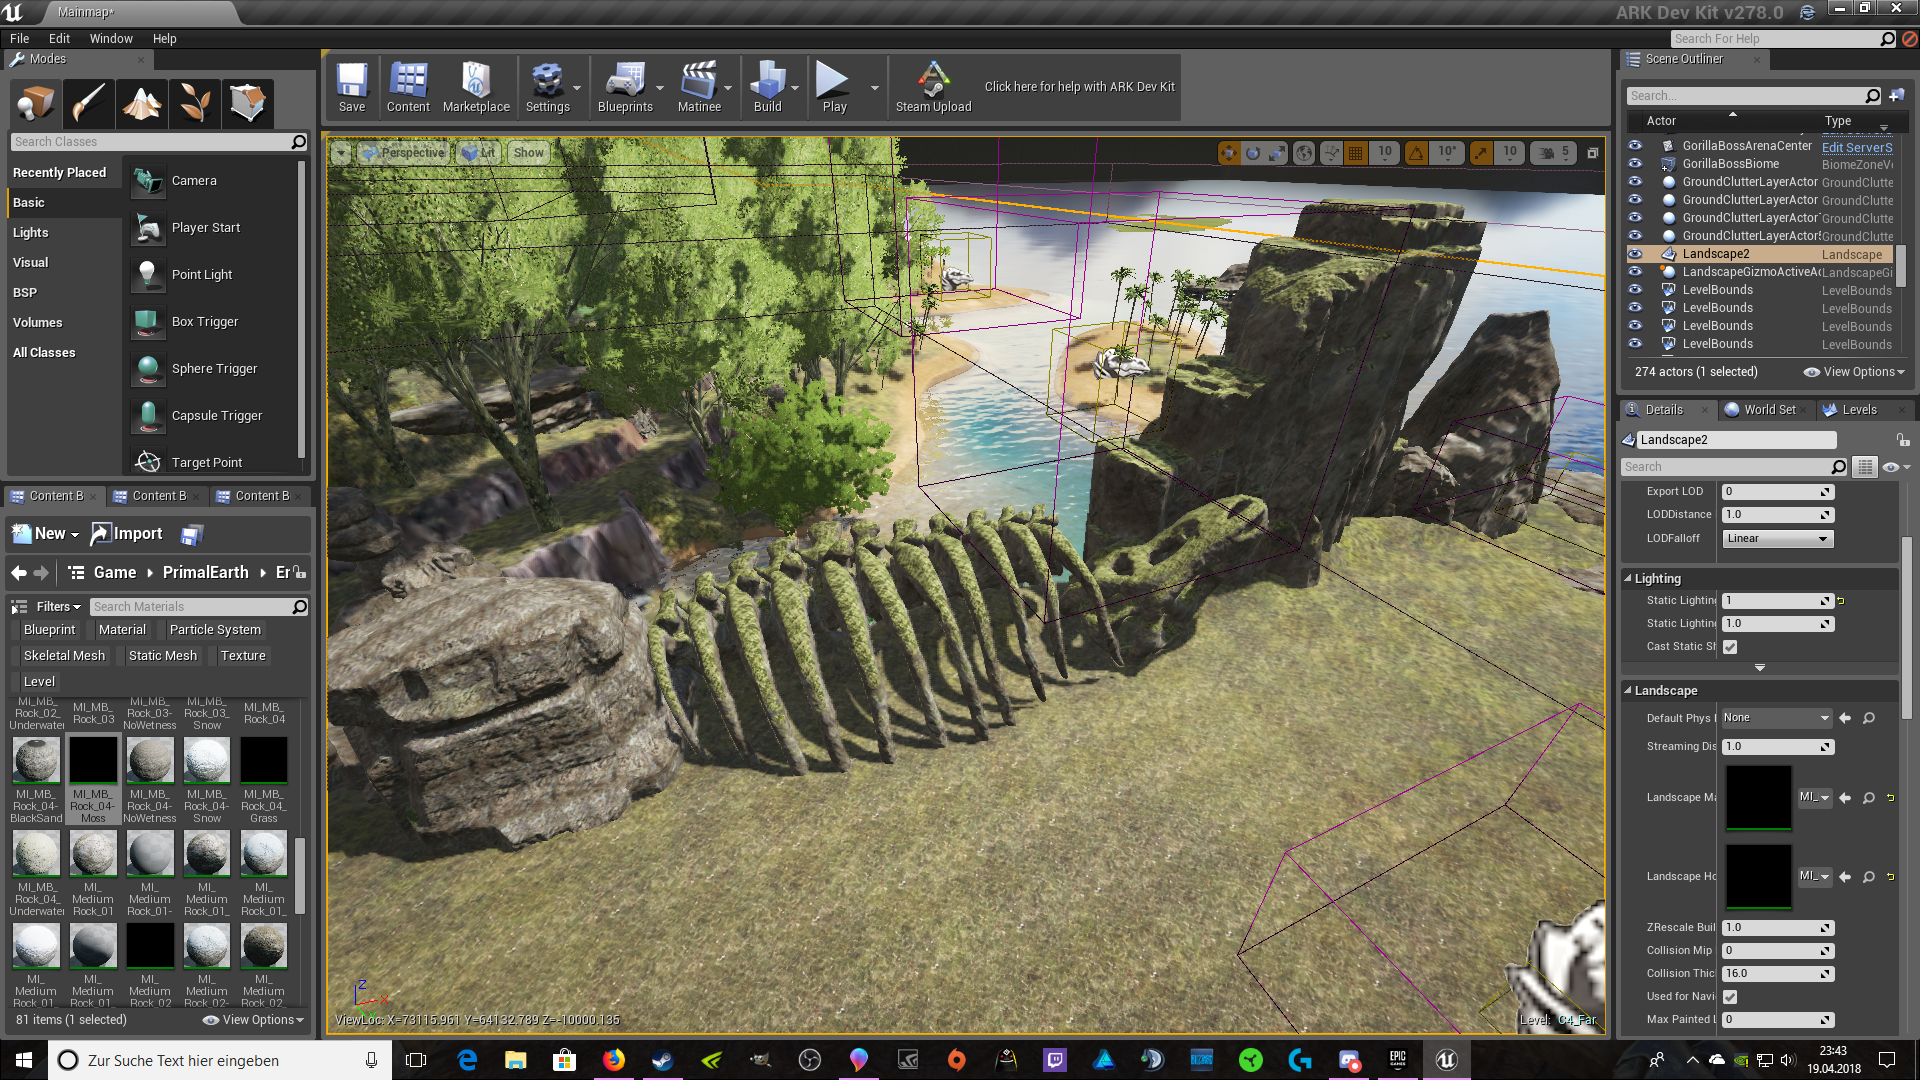Toggle scale snapping in viewport
The height and width of the screenshot is (1080, 1920).
pyautogui.click(x=1481, y=153)
